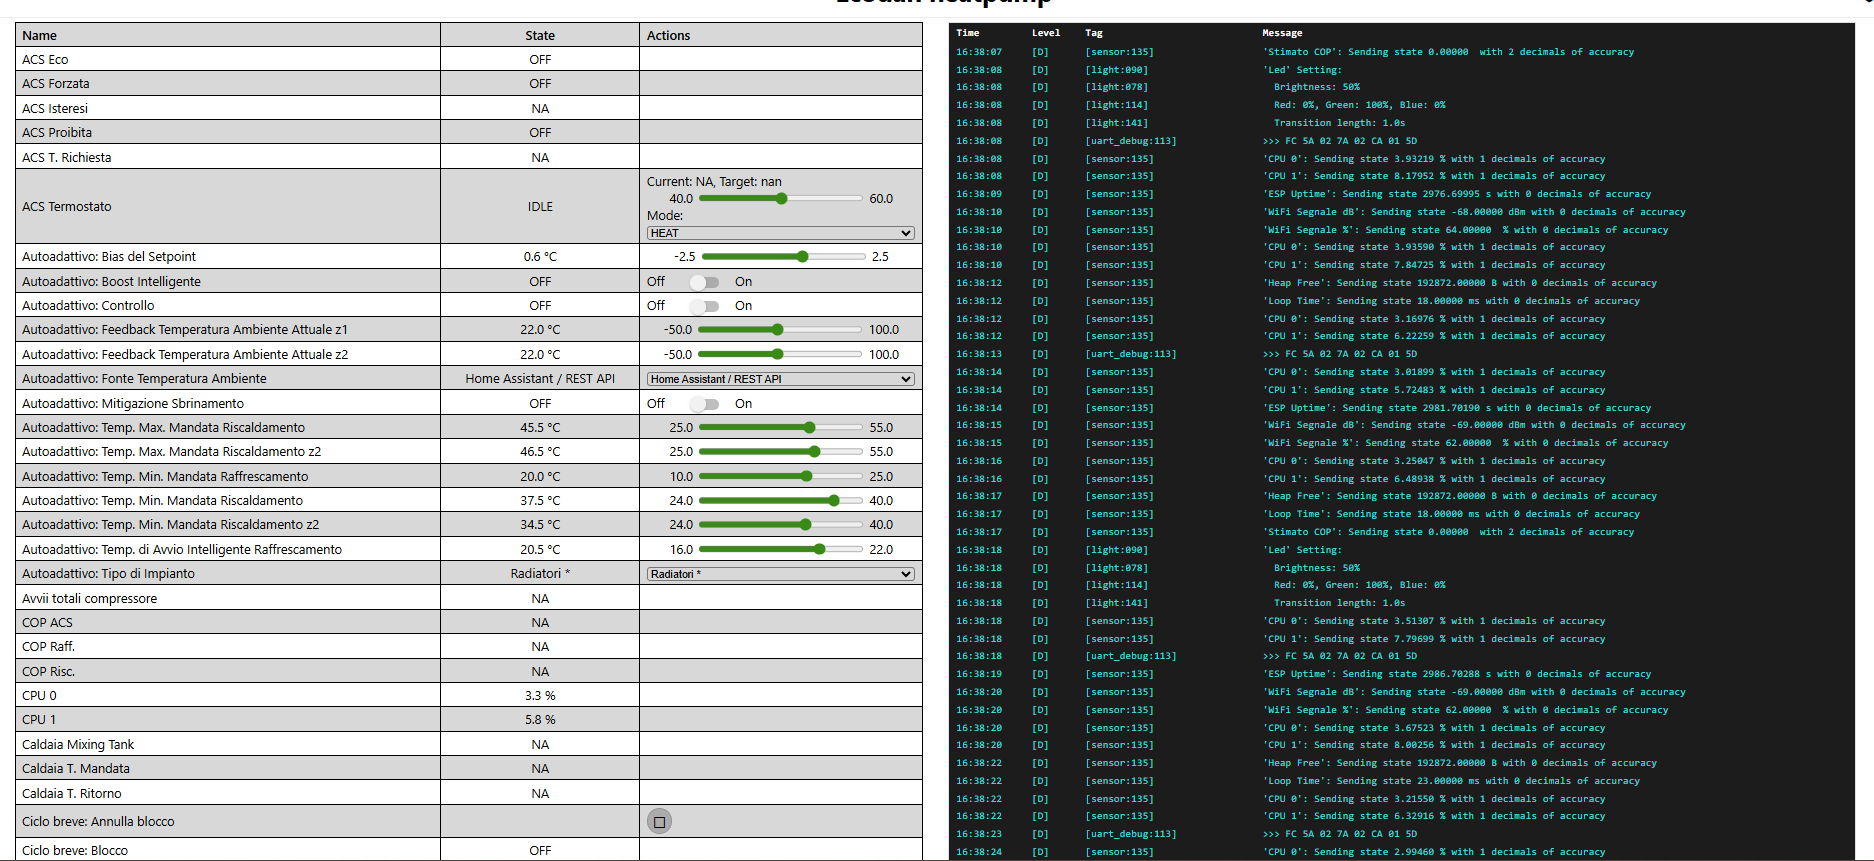Select the CPU 0 row name

point(39,696)
